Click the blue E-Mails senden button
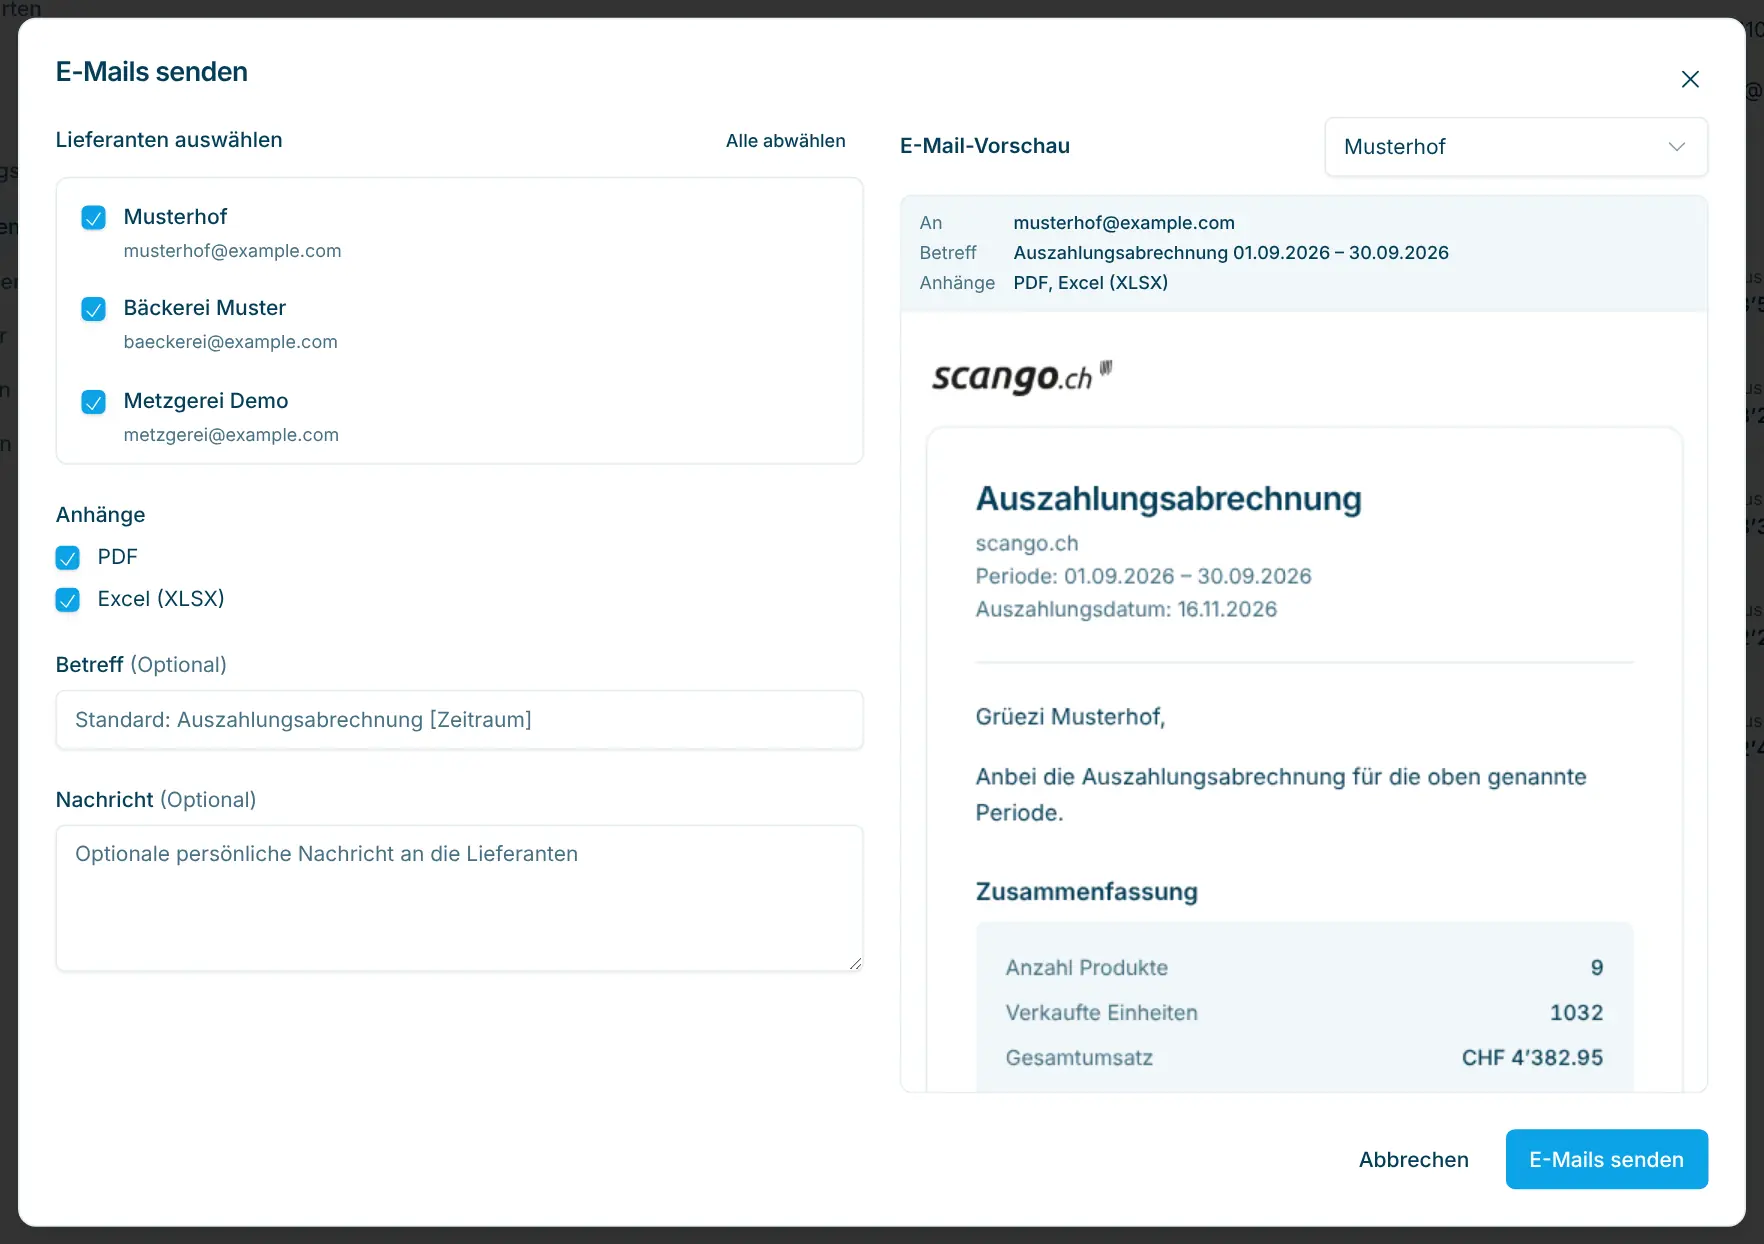 coord(1606,1160)
